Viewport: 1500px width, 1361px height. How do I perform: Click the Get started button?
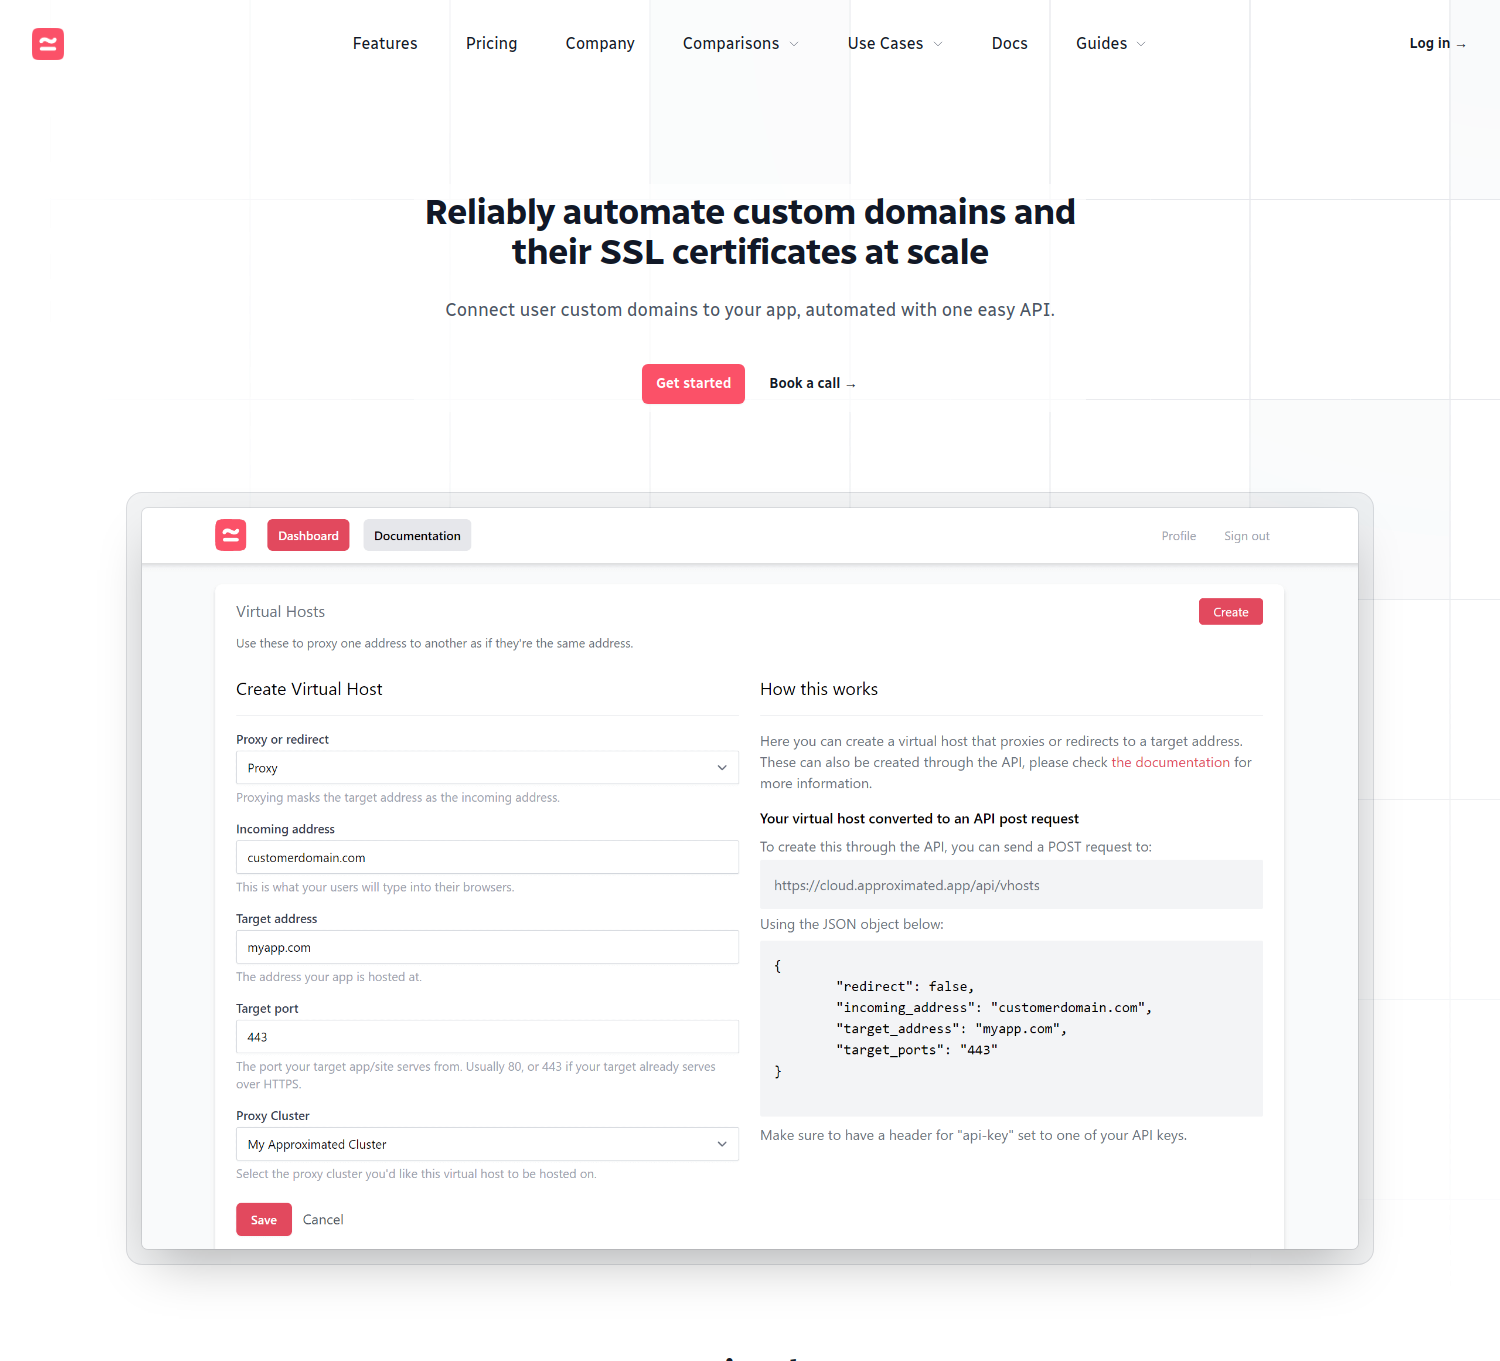click(693, 384)
